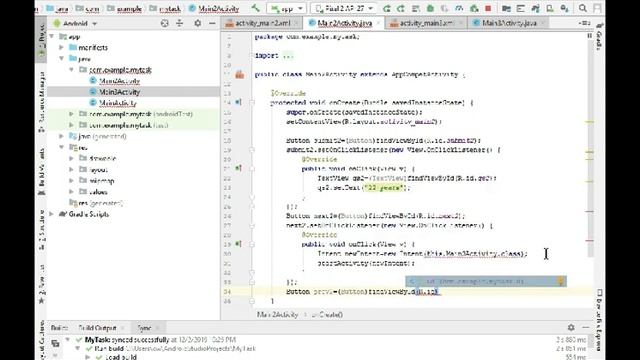The height and width of the screenshot is (360, 640).
Task: Click the Make Project hammer icon
Action: click(256, 8)
